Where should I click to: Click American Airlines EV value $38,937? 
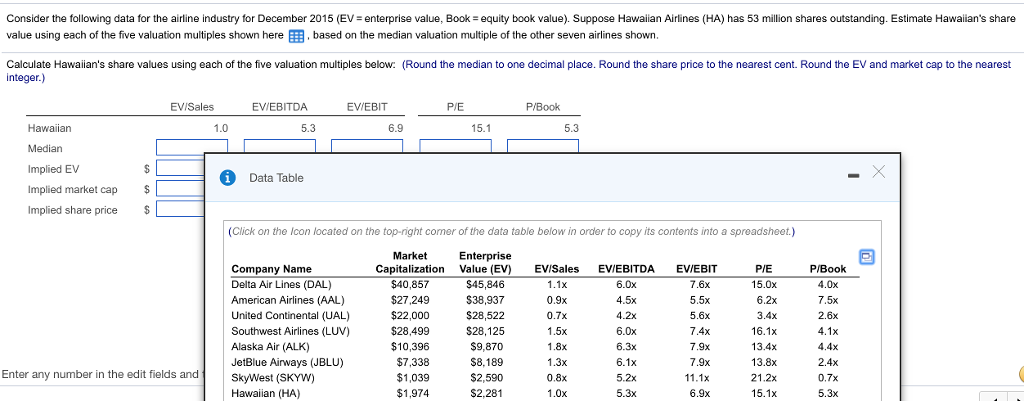click(485, 300)
